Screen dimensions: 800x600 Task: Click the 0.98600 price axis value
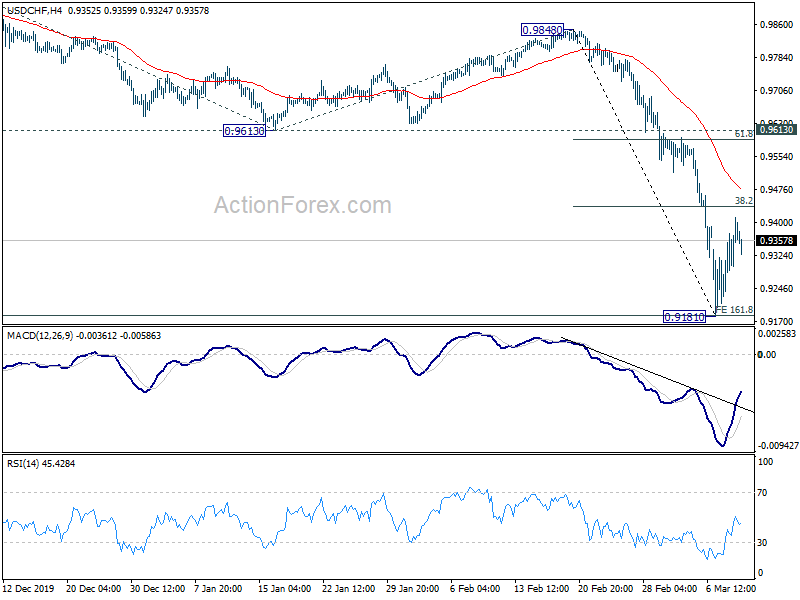click(x=777, y=24)
